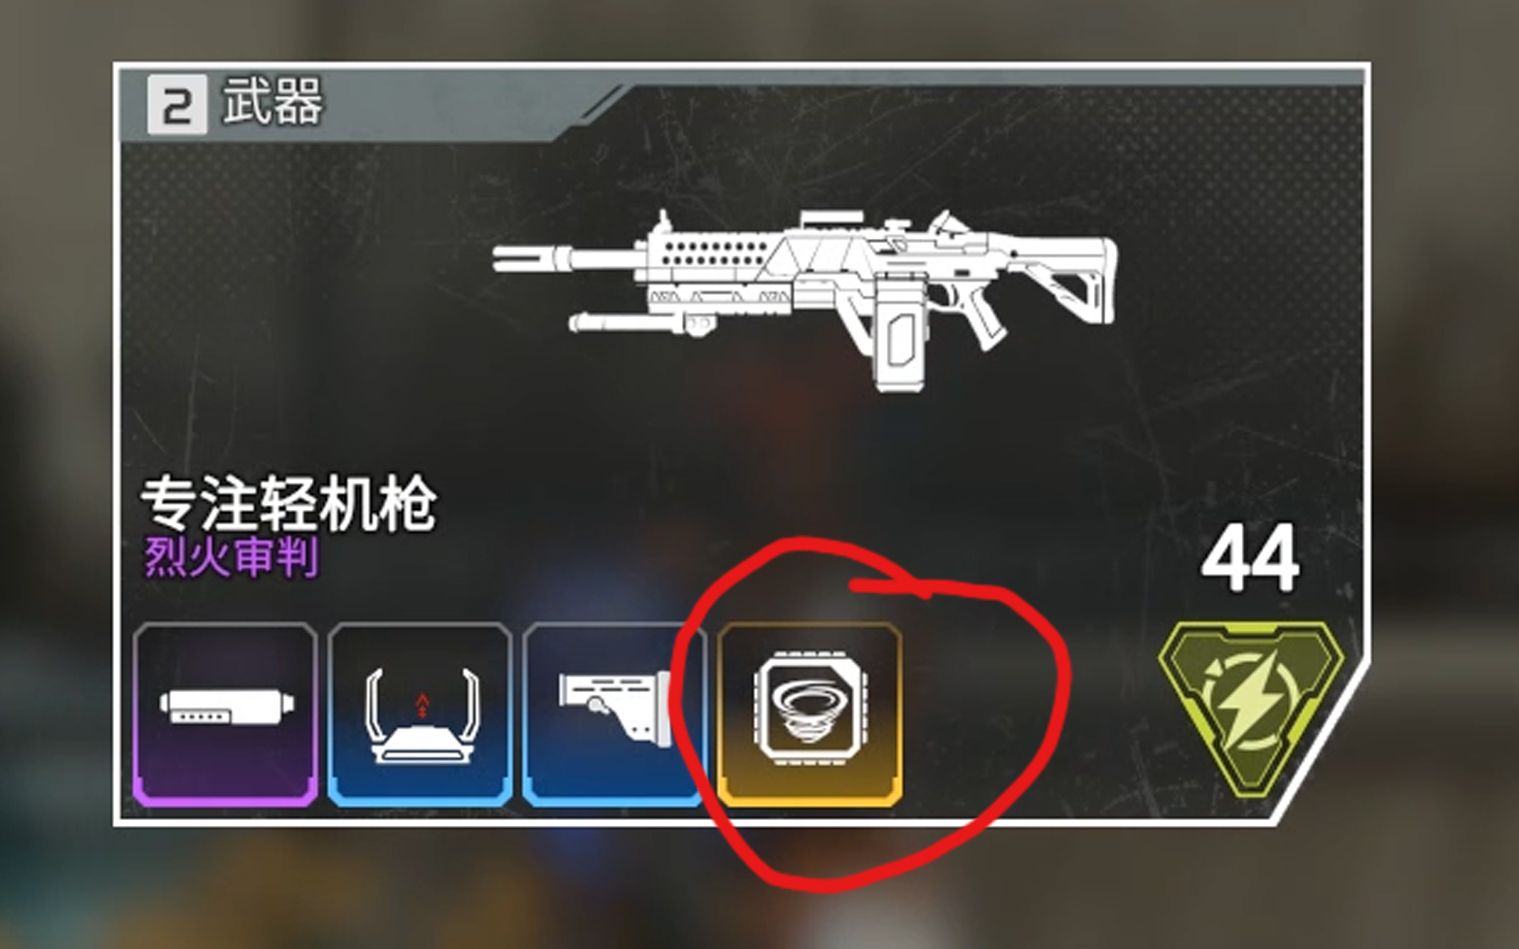1519x949 pixels.
Task: Click the center of the weapon silhouette
Action: pos(805,298)
